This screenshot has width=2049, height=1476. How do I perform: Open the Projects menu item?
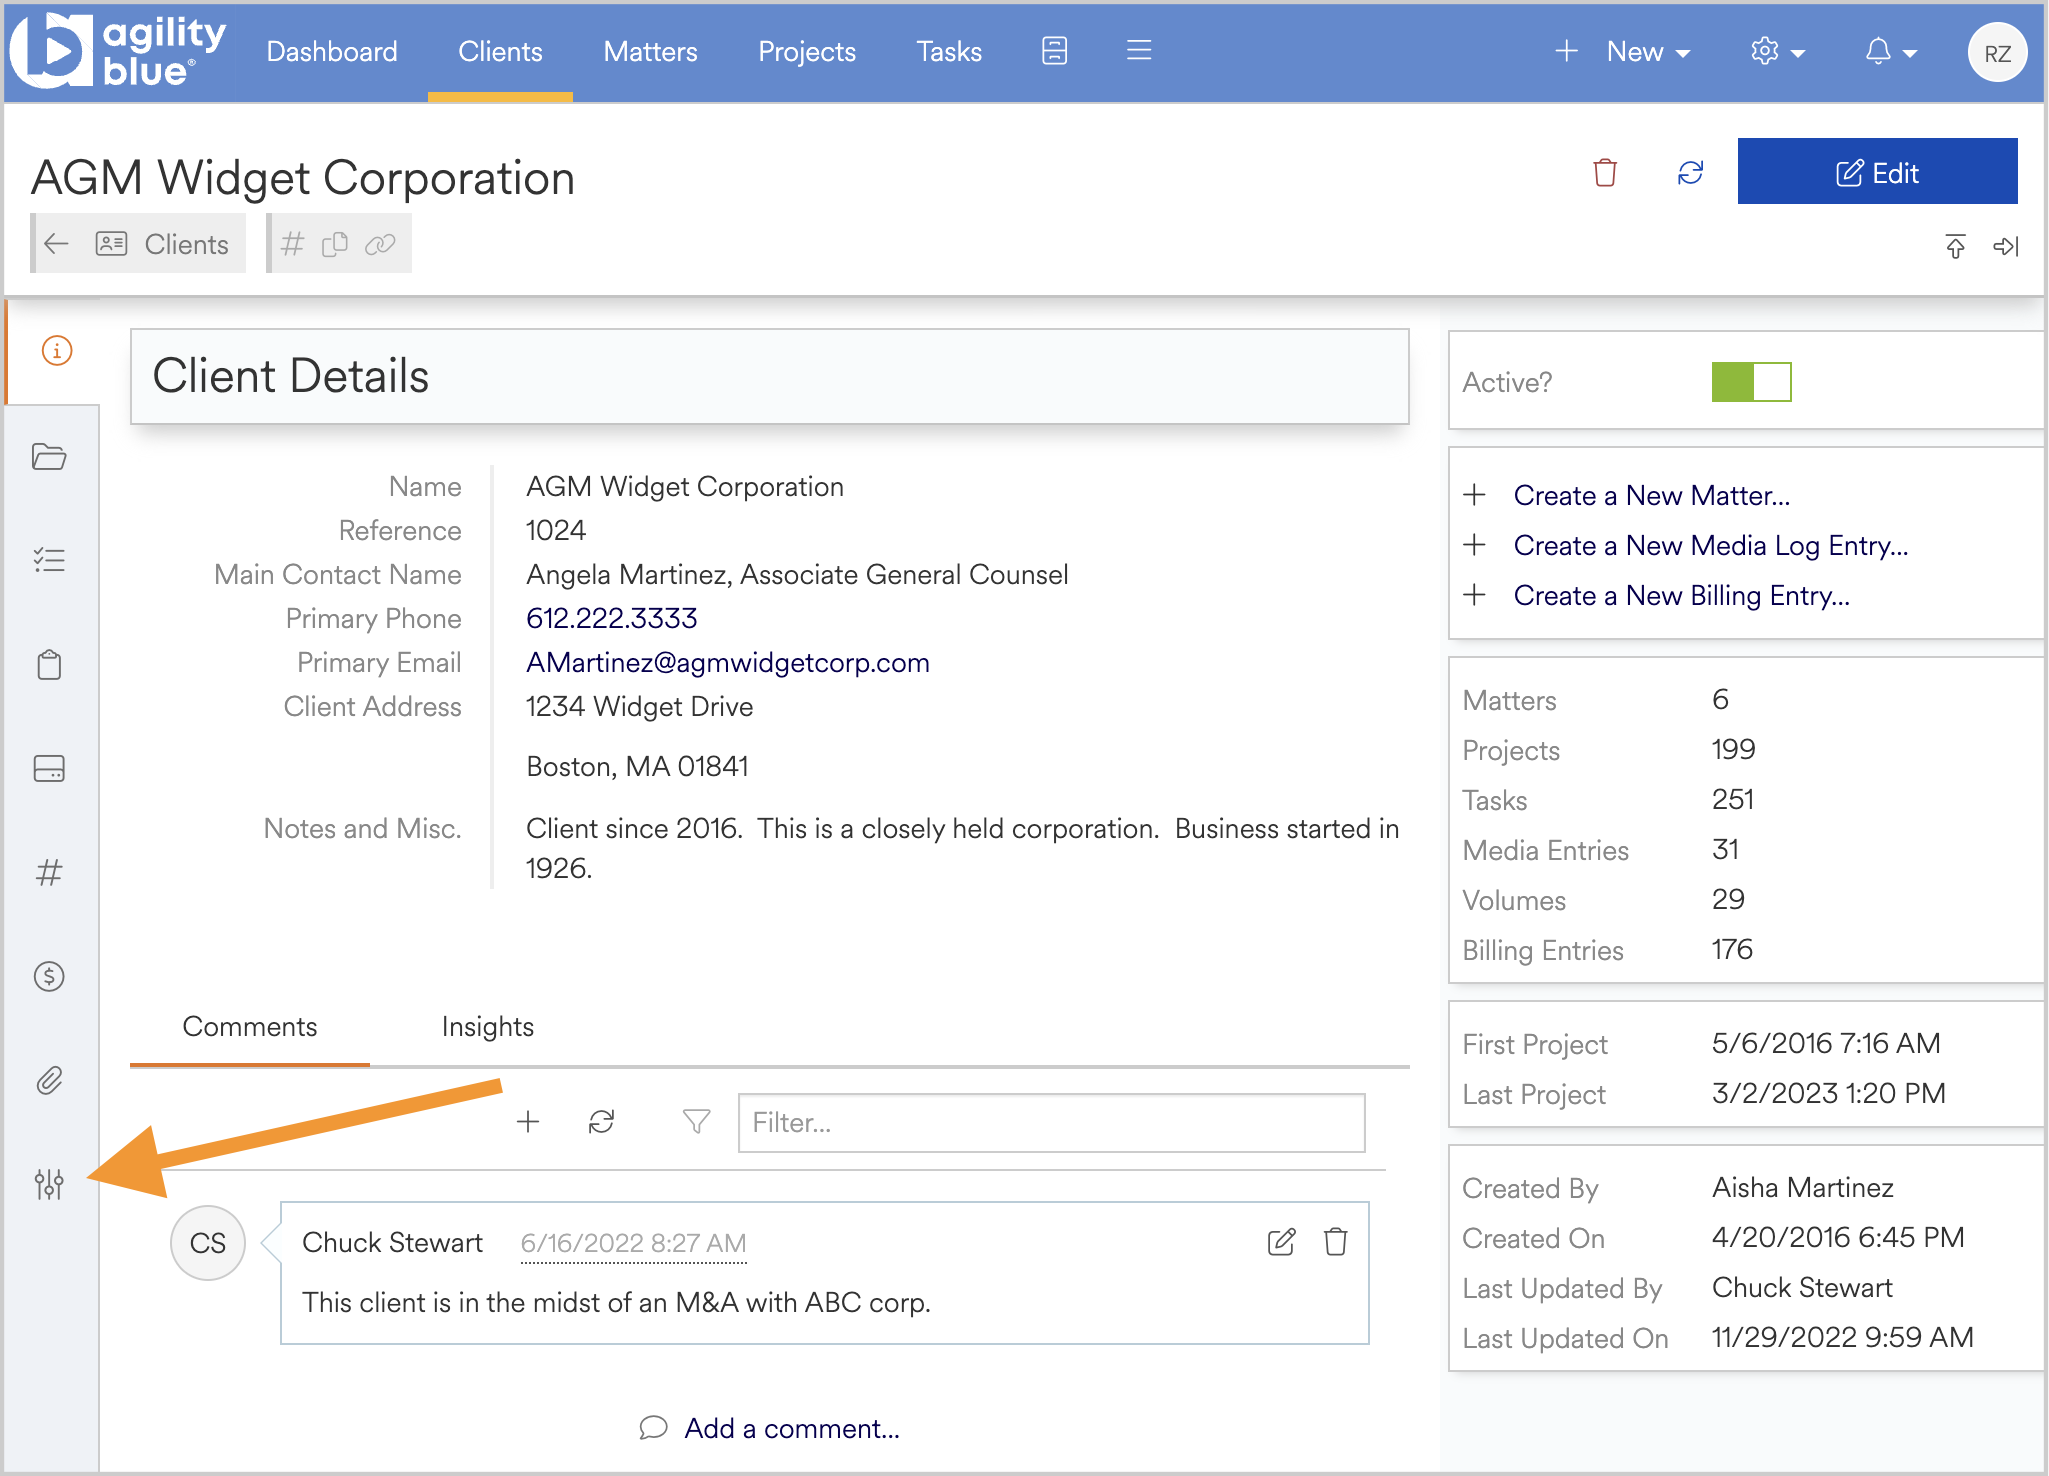[807, 51]
